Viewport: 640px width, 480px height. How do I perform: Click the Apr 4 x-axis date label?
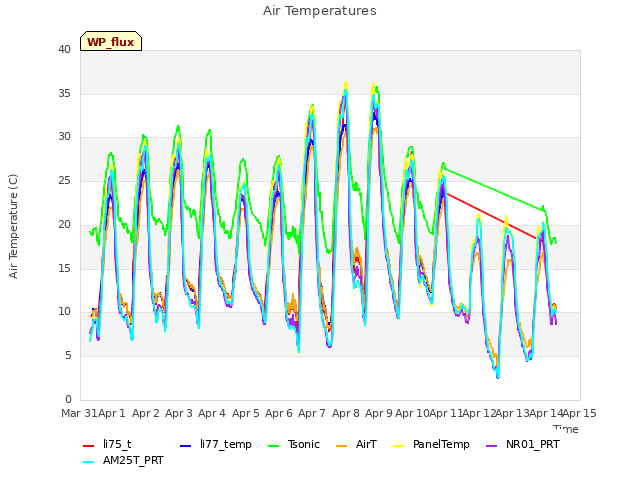pos(212,413)
